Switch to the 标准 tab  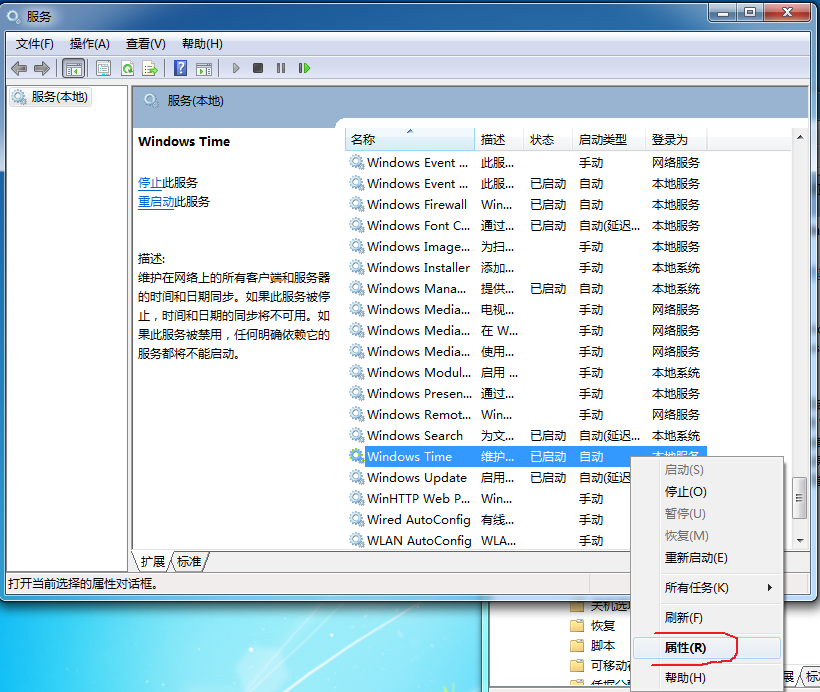point(189,562)
